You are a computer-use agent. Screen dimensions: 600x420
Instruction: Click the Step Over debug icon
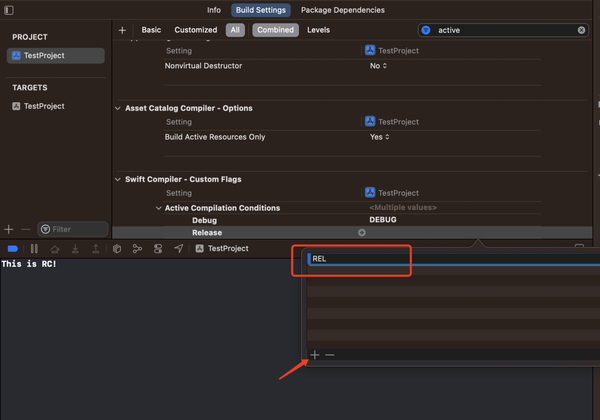click(55, 249)
